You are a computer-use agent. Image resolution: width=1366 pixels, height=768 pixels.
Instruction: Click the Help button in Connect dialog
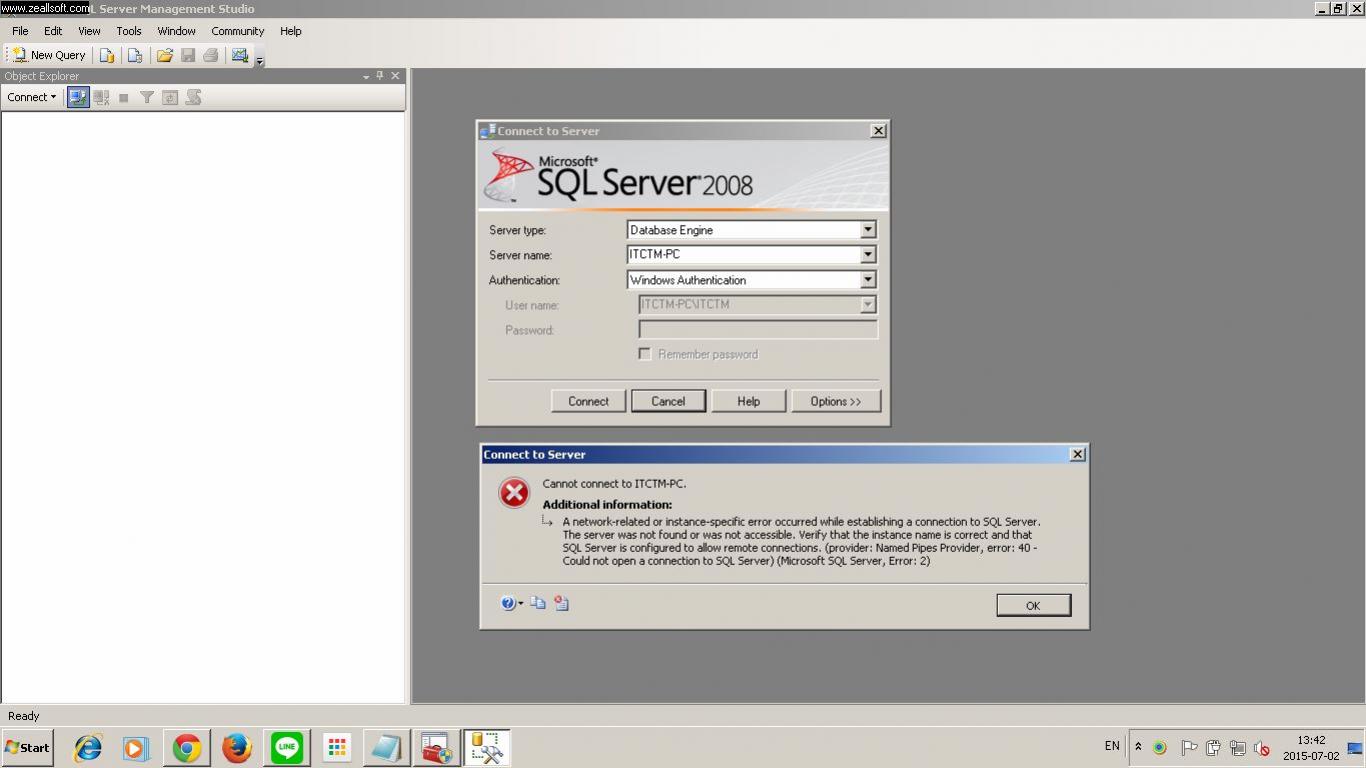coord(748,401)
